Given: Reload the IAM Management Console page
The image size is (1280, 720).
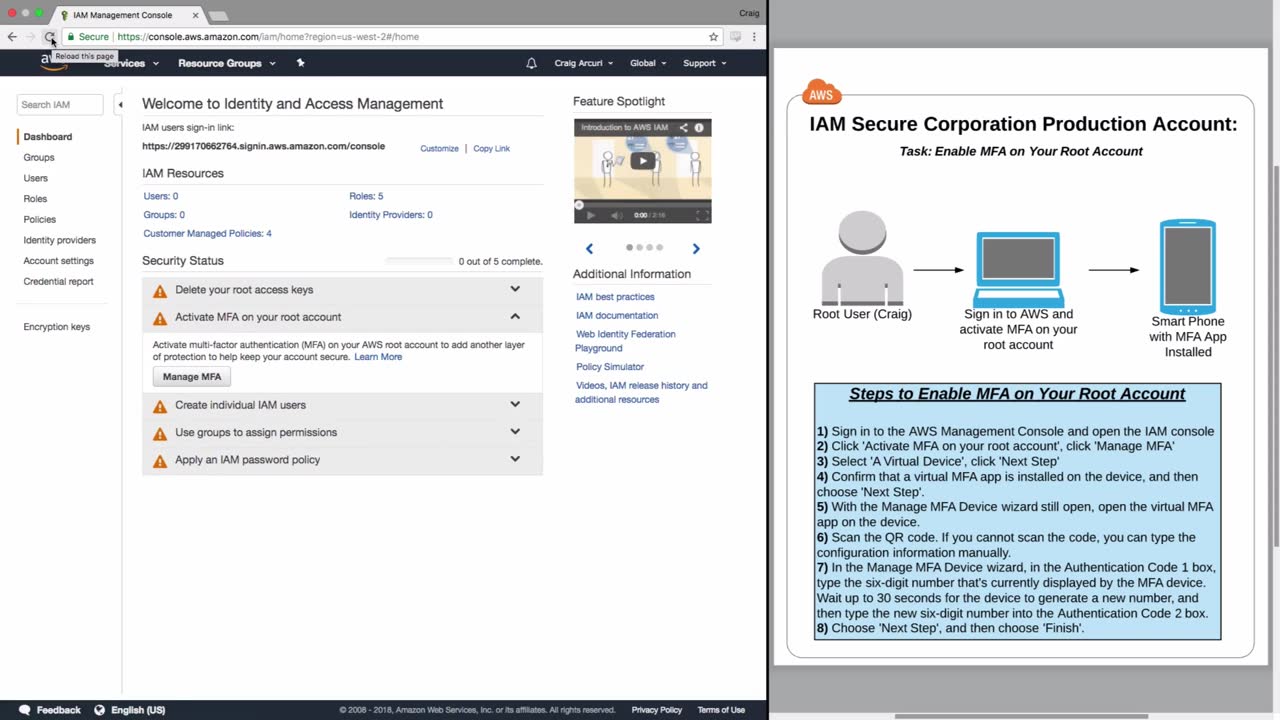Looking at the screenshot, I should point(49,37).
